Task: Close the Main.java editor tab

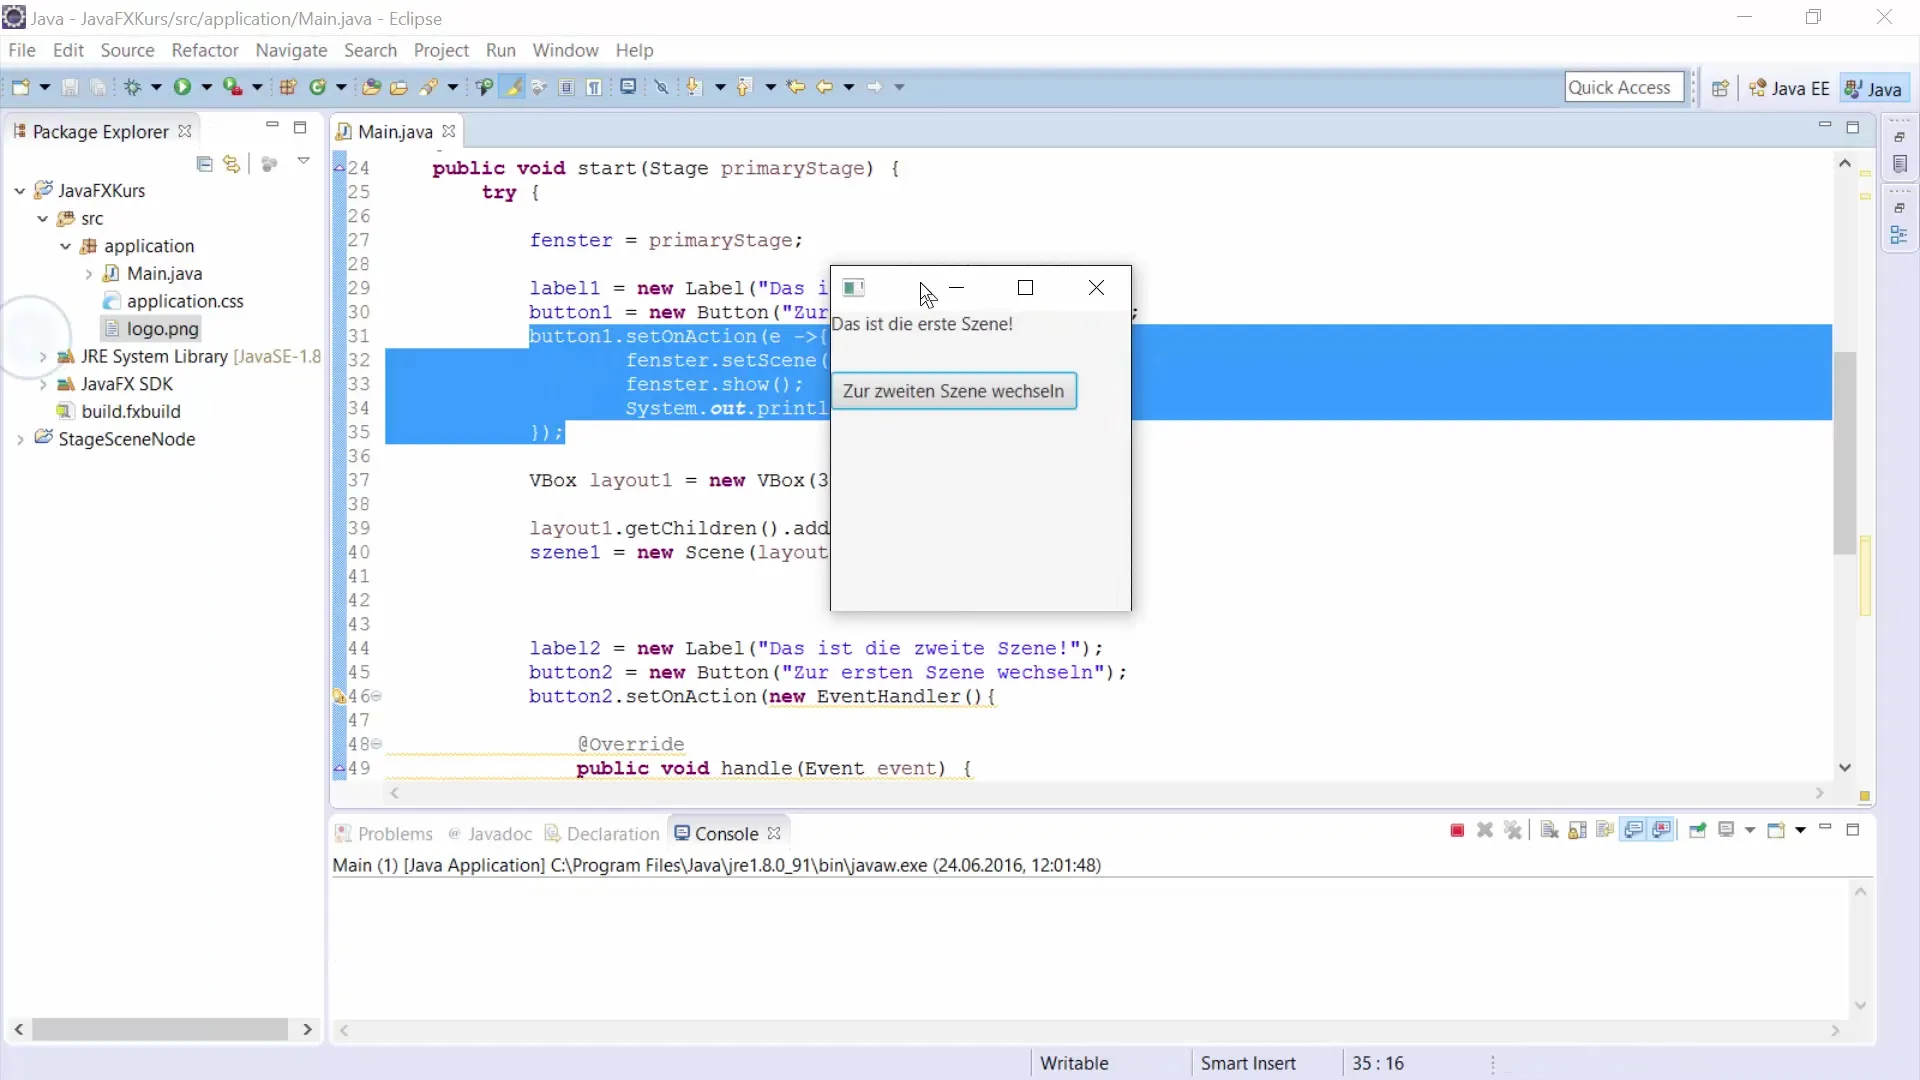Action: click(449, 131)
